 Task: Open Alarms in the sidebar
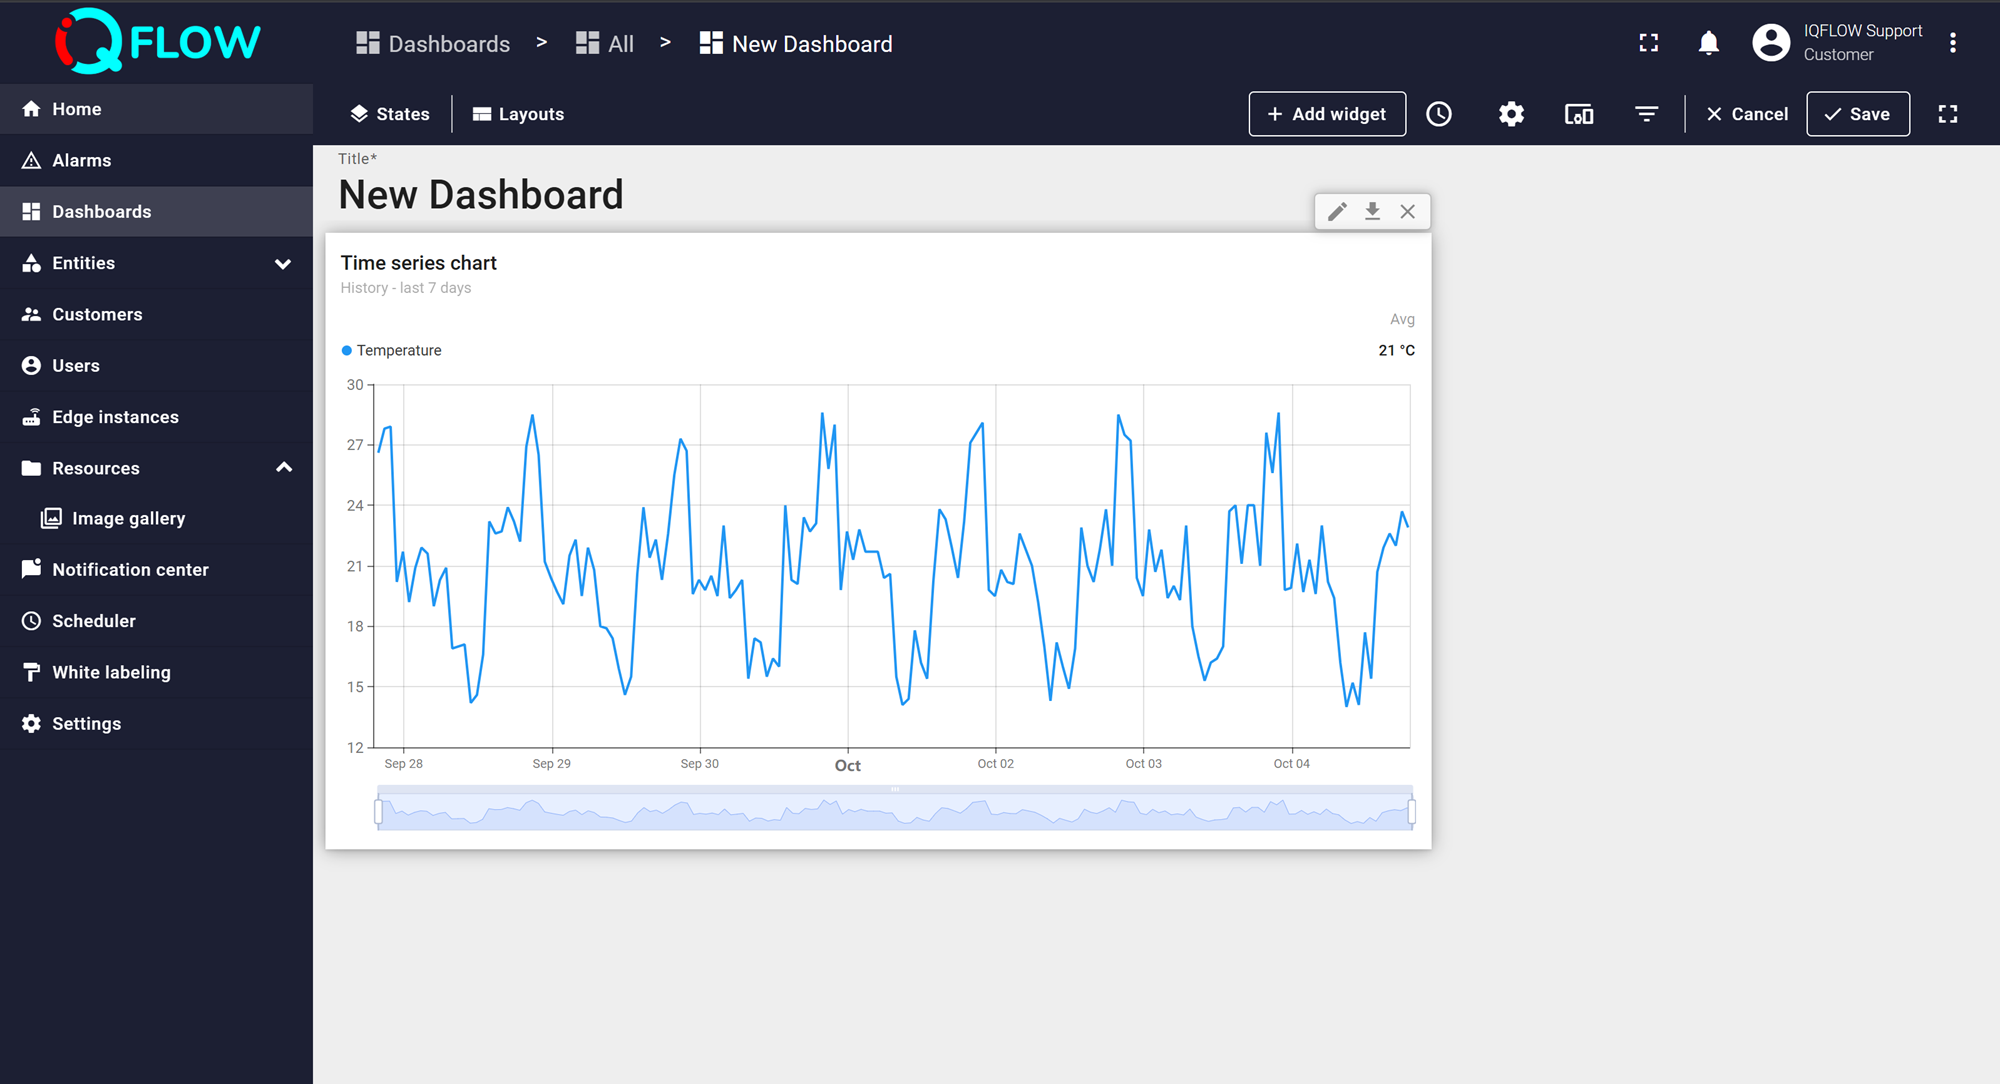coord(82,160)
